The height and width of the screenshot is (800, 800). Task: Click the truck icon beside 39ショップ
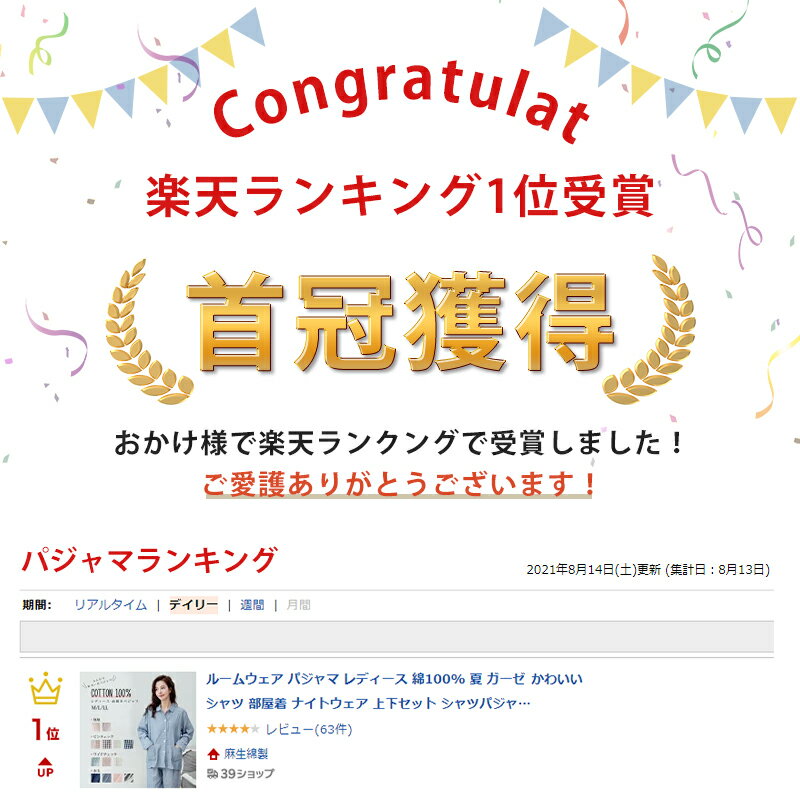212,773
